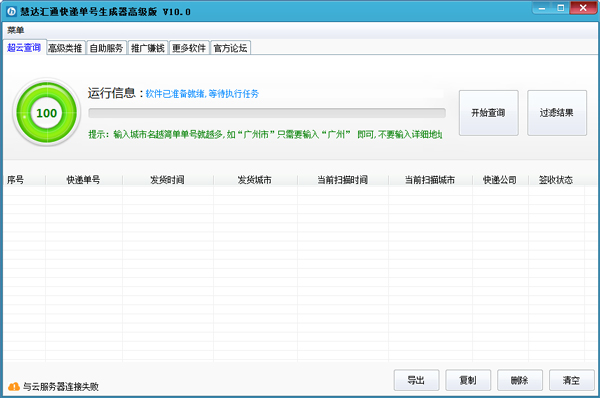Click the 签收状态 column header
600x398 pixels.
(x=556, y=180)
